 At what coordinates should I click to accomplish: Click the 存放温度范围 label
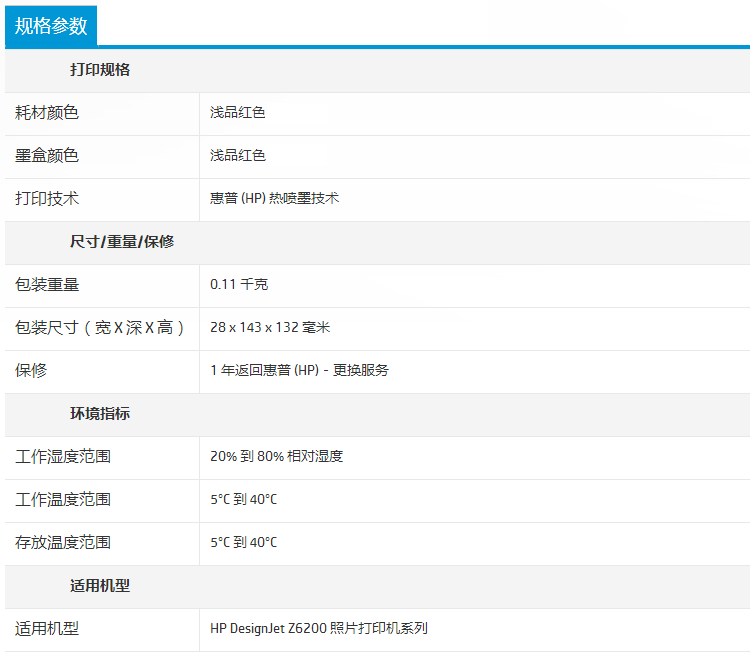click(63, 543)
